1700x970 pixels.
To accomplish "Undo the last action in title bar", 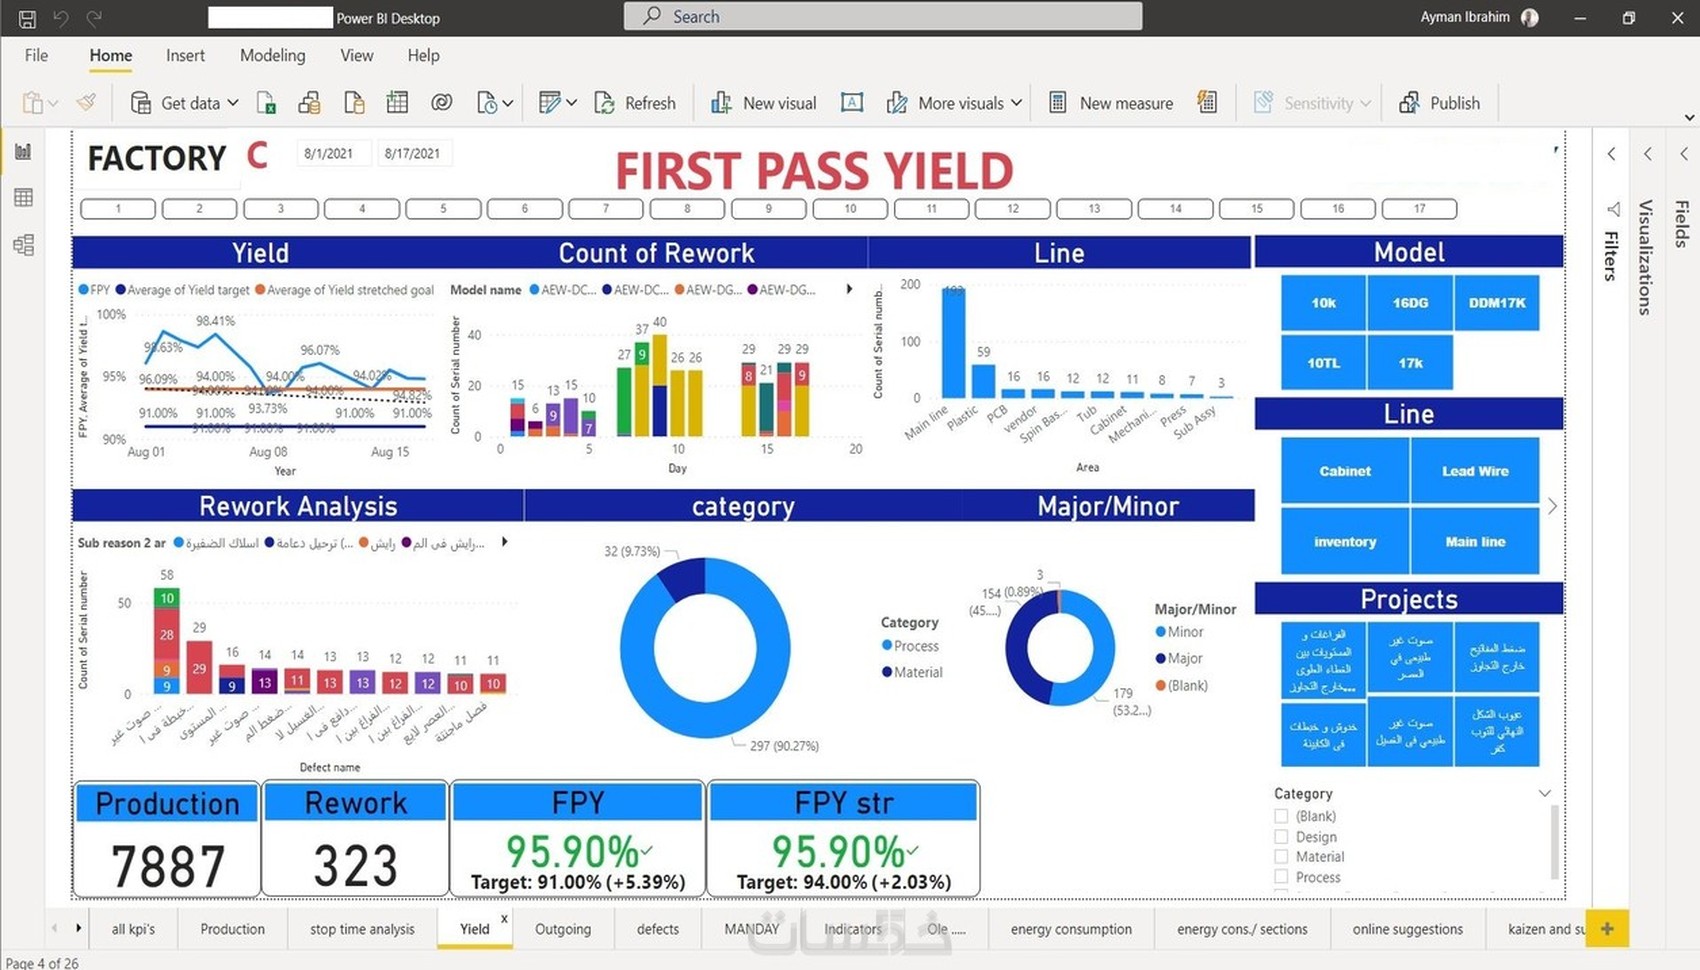I will [61, 18].
